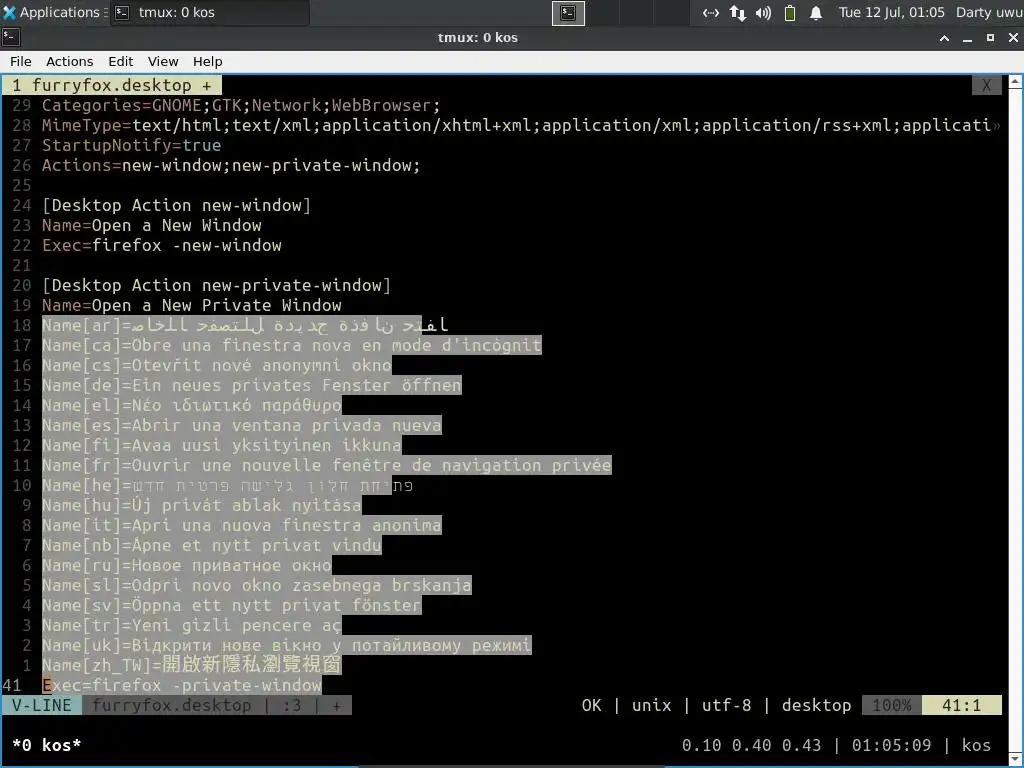Click 'Name[de]=Ein neues privates Fenster' line

[251, 385]
